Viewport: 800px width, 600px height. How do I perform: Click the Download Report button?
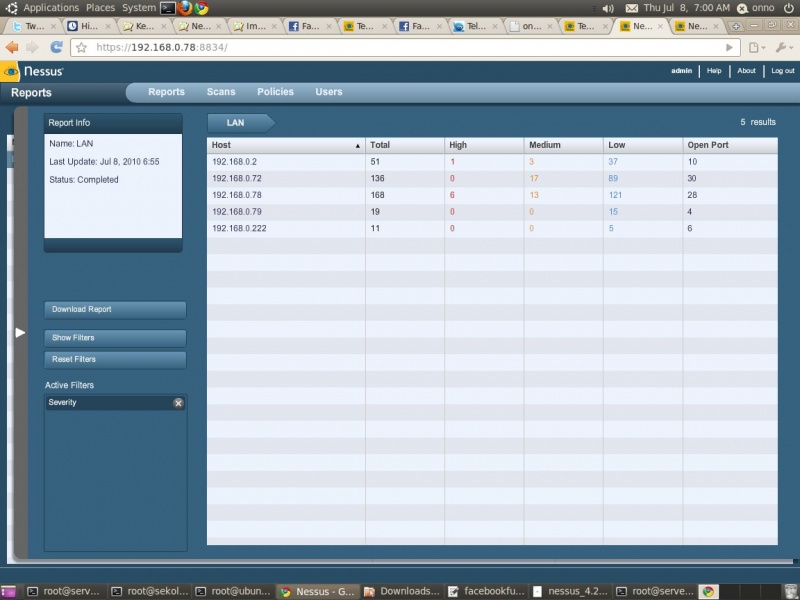tap(115, 310)
